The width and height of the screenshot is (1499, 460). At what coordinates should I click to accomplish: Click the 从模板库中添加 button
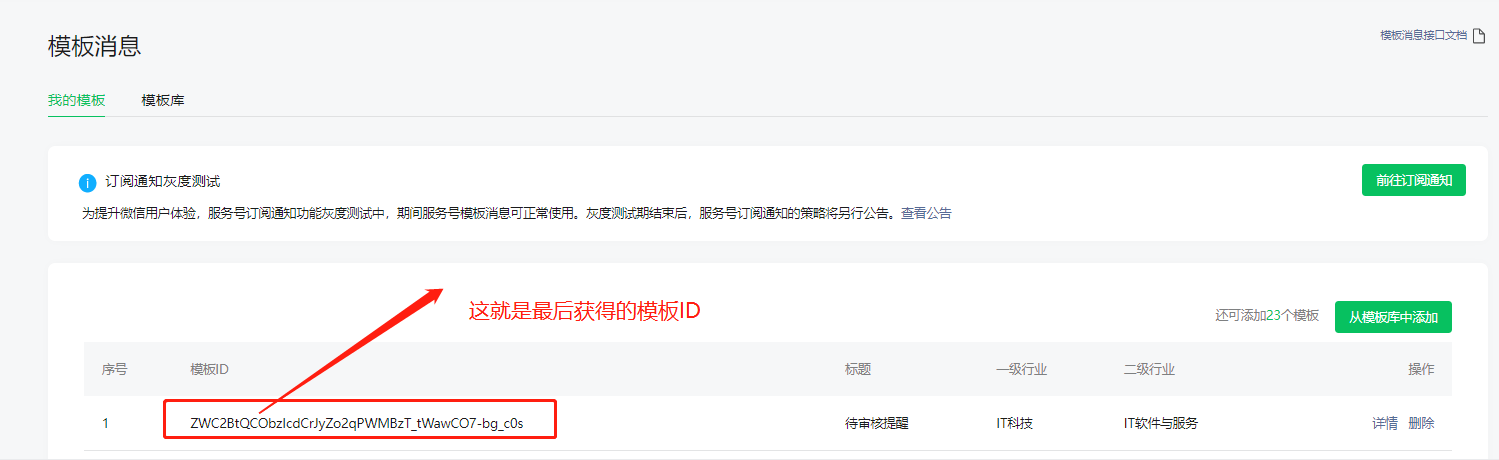point(1393,317)
